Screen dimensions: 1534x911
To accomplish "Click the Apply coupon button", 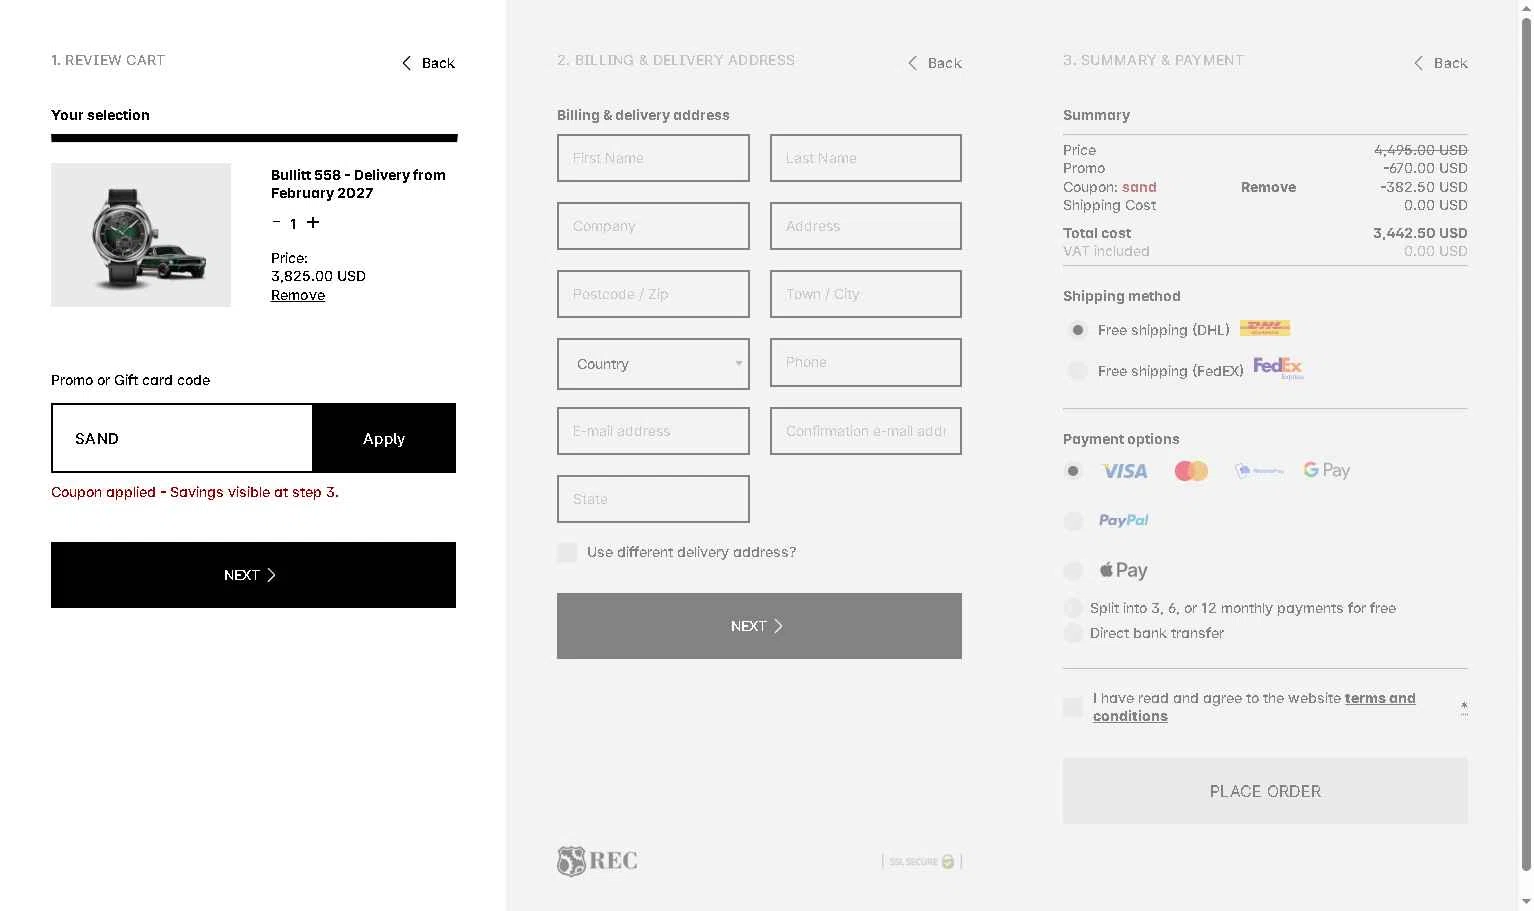I will coord(384,438).
